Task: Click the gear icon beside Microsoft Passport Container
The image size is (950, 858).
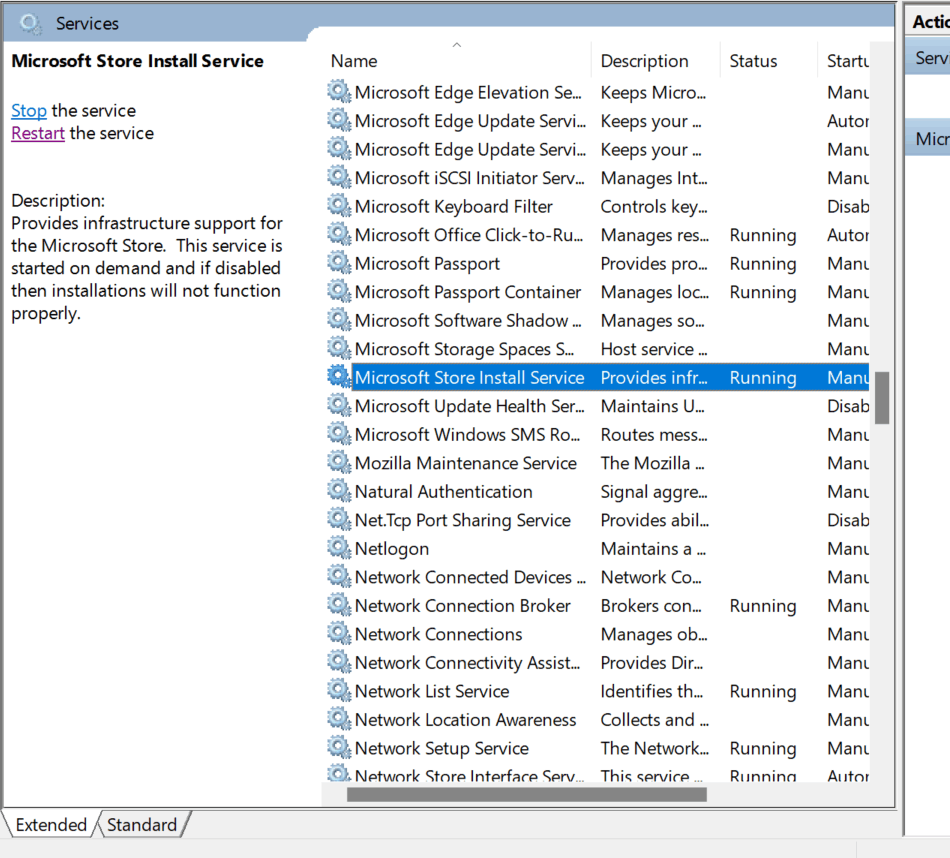Action: (339, 291)
